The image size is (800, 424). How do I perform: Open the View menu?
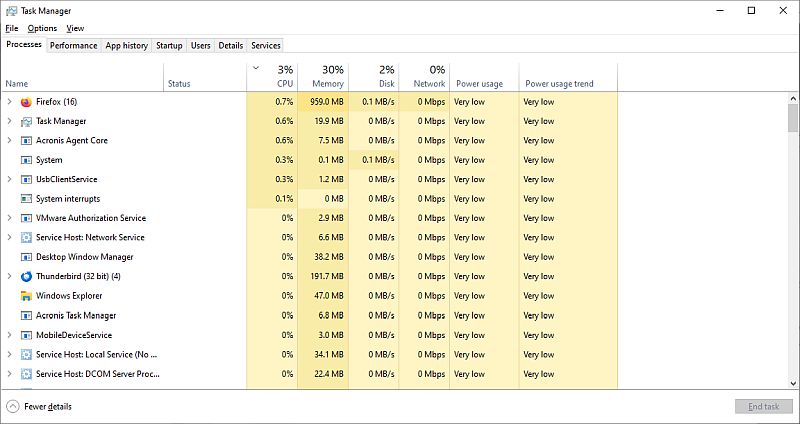75,29
